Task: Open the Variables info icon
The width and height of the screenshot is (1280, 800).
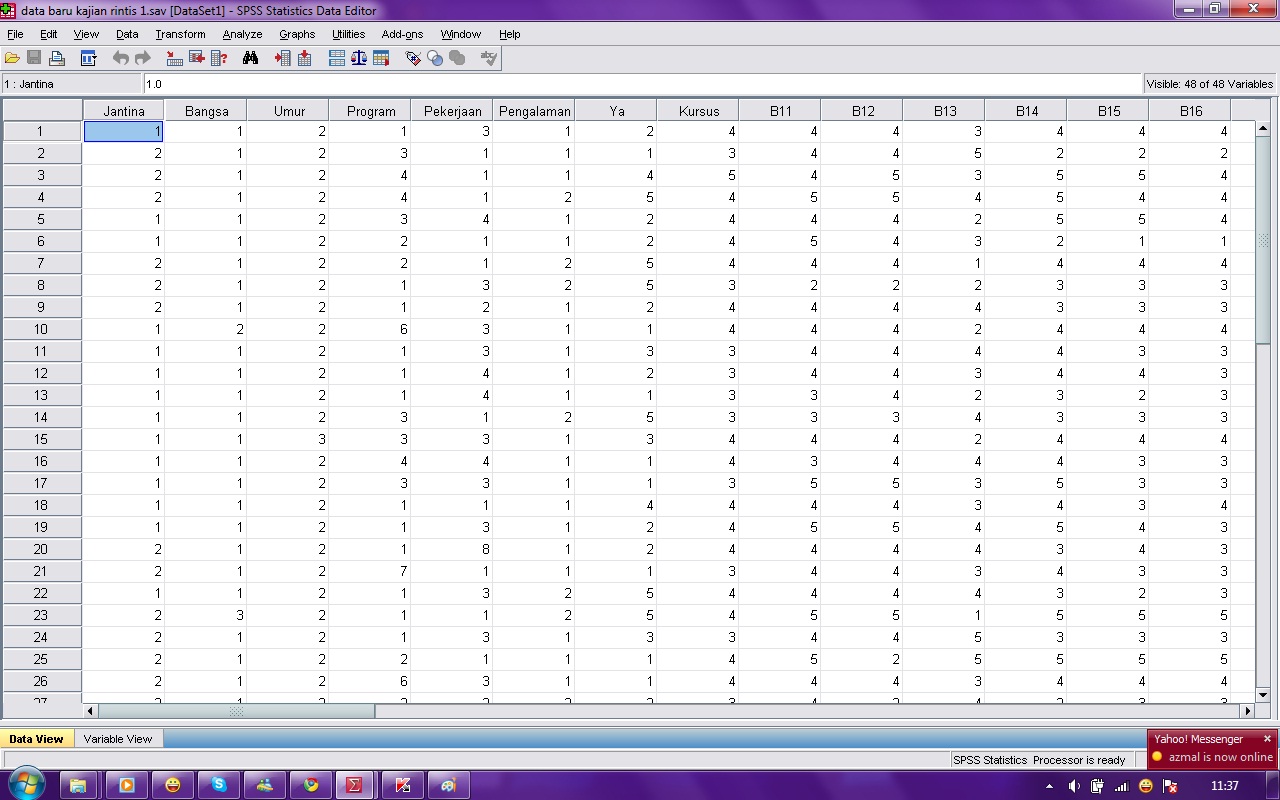Action: point(219,58)
